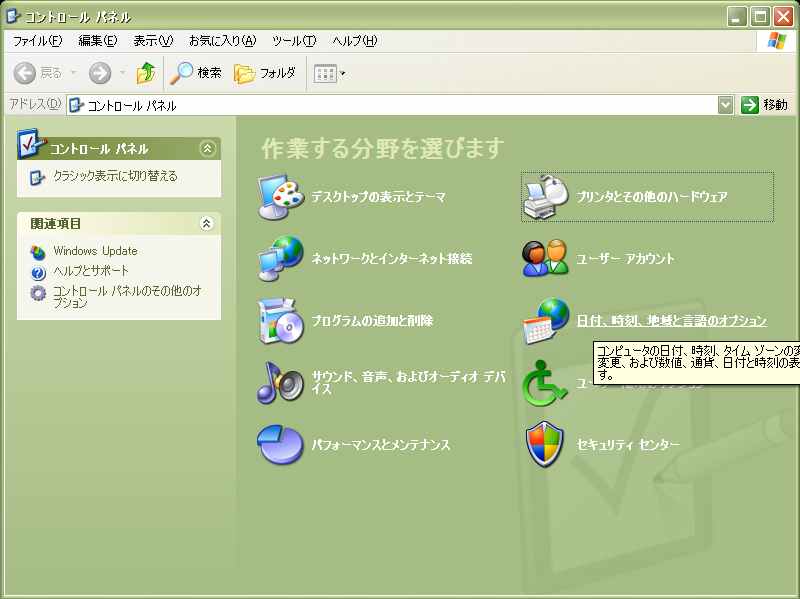Image resolution: width=800 pixels, height=599 pixels.
Task: Collapse the コントロール パネル sidebar section
Action: point(207,149)
